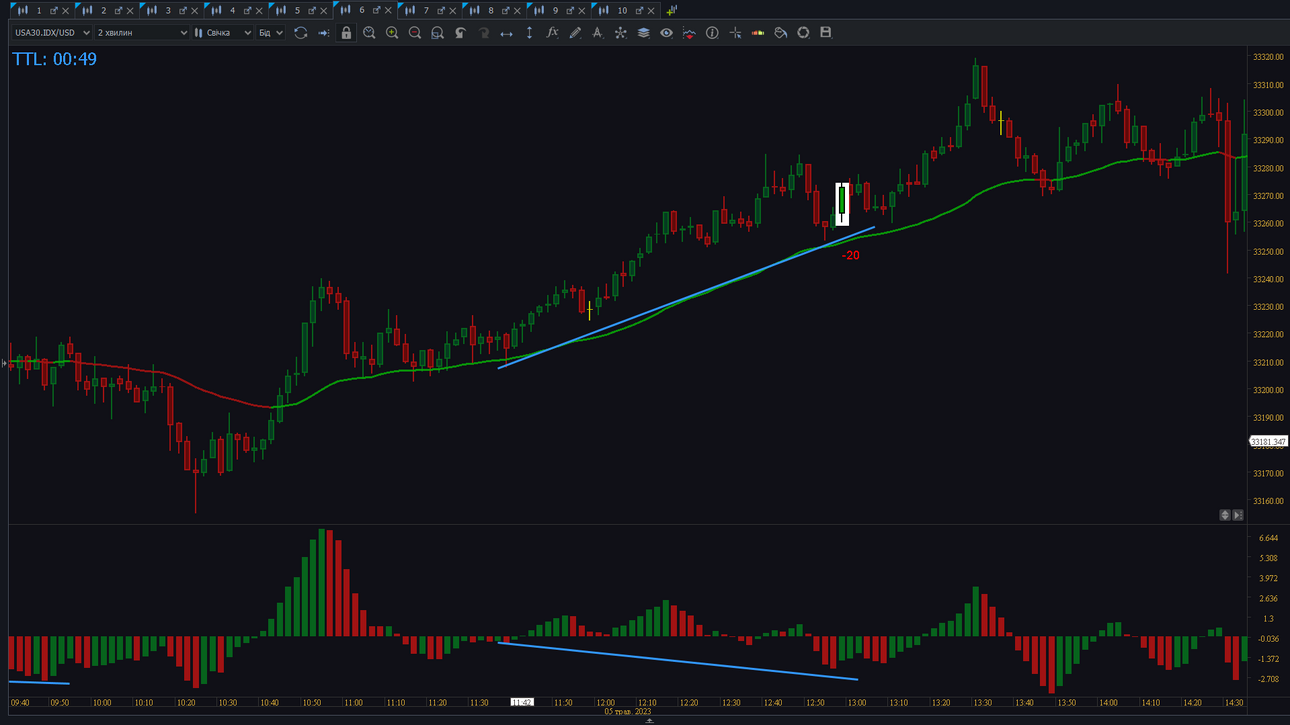Detach chart tab 2 into window
Screen dimensions: 1290x725
click(118, 11)
